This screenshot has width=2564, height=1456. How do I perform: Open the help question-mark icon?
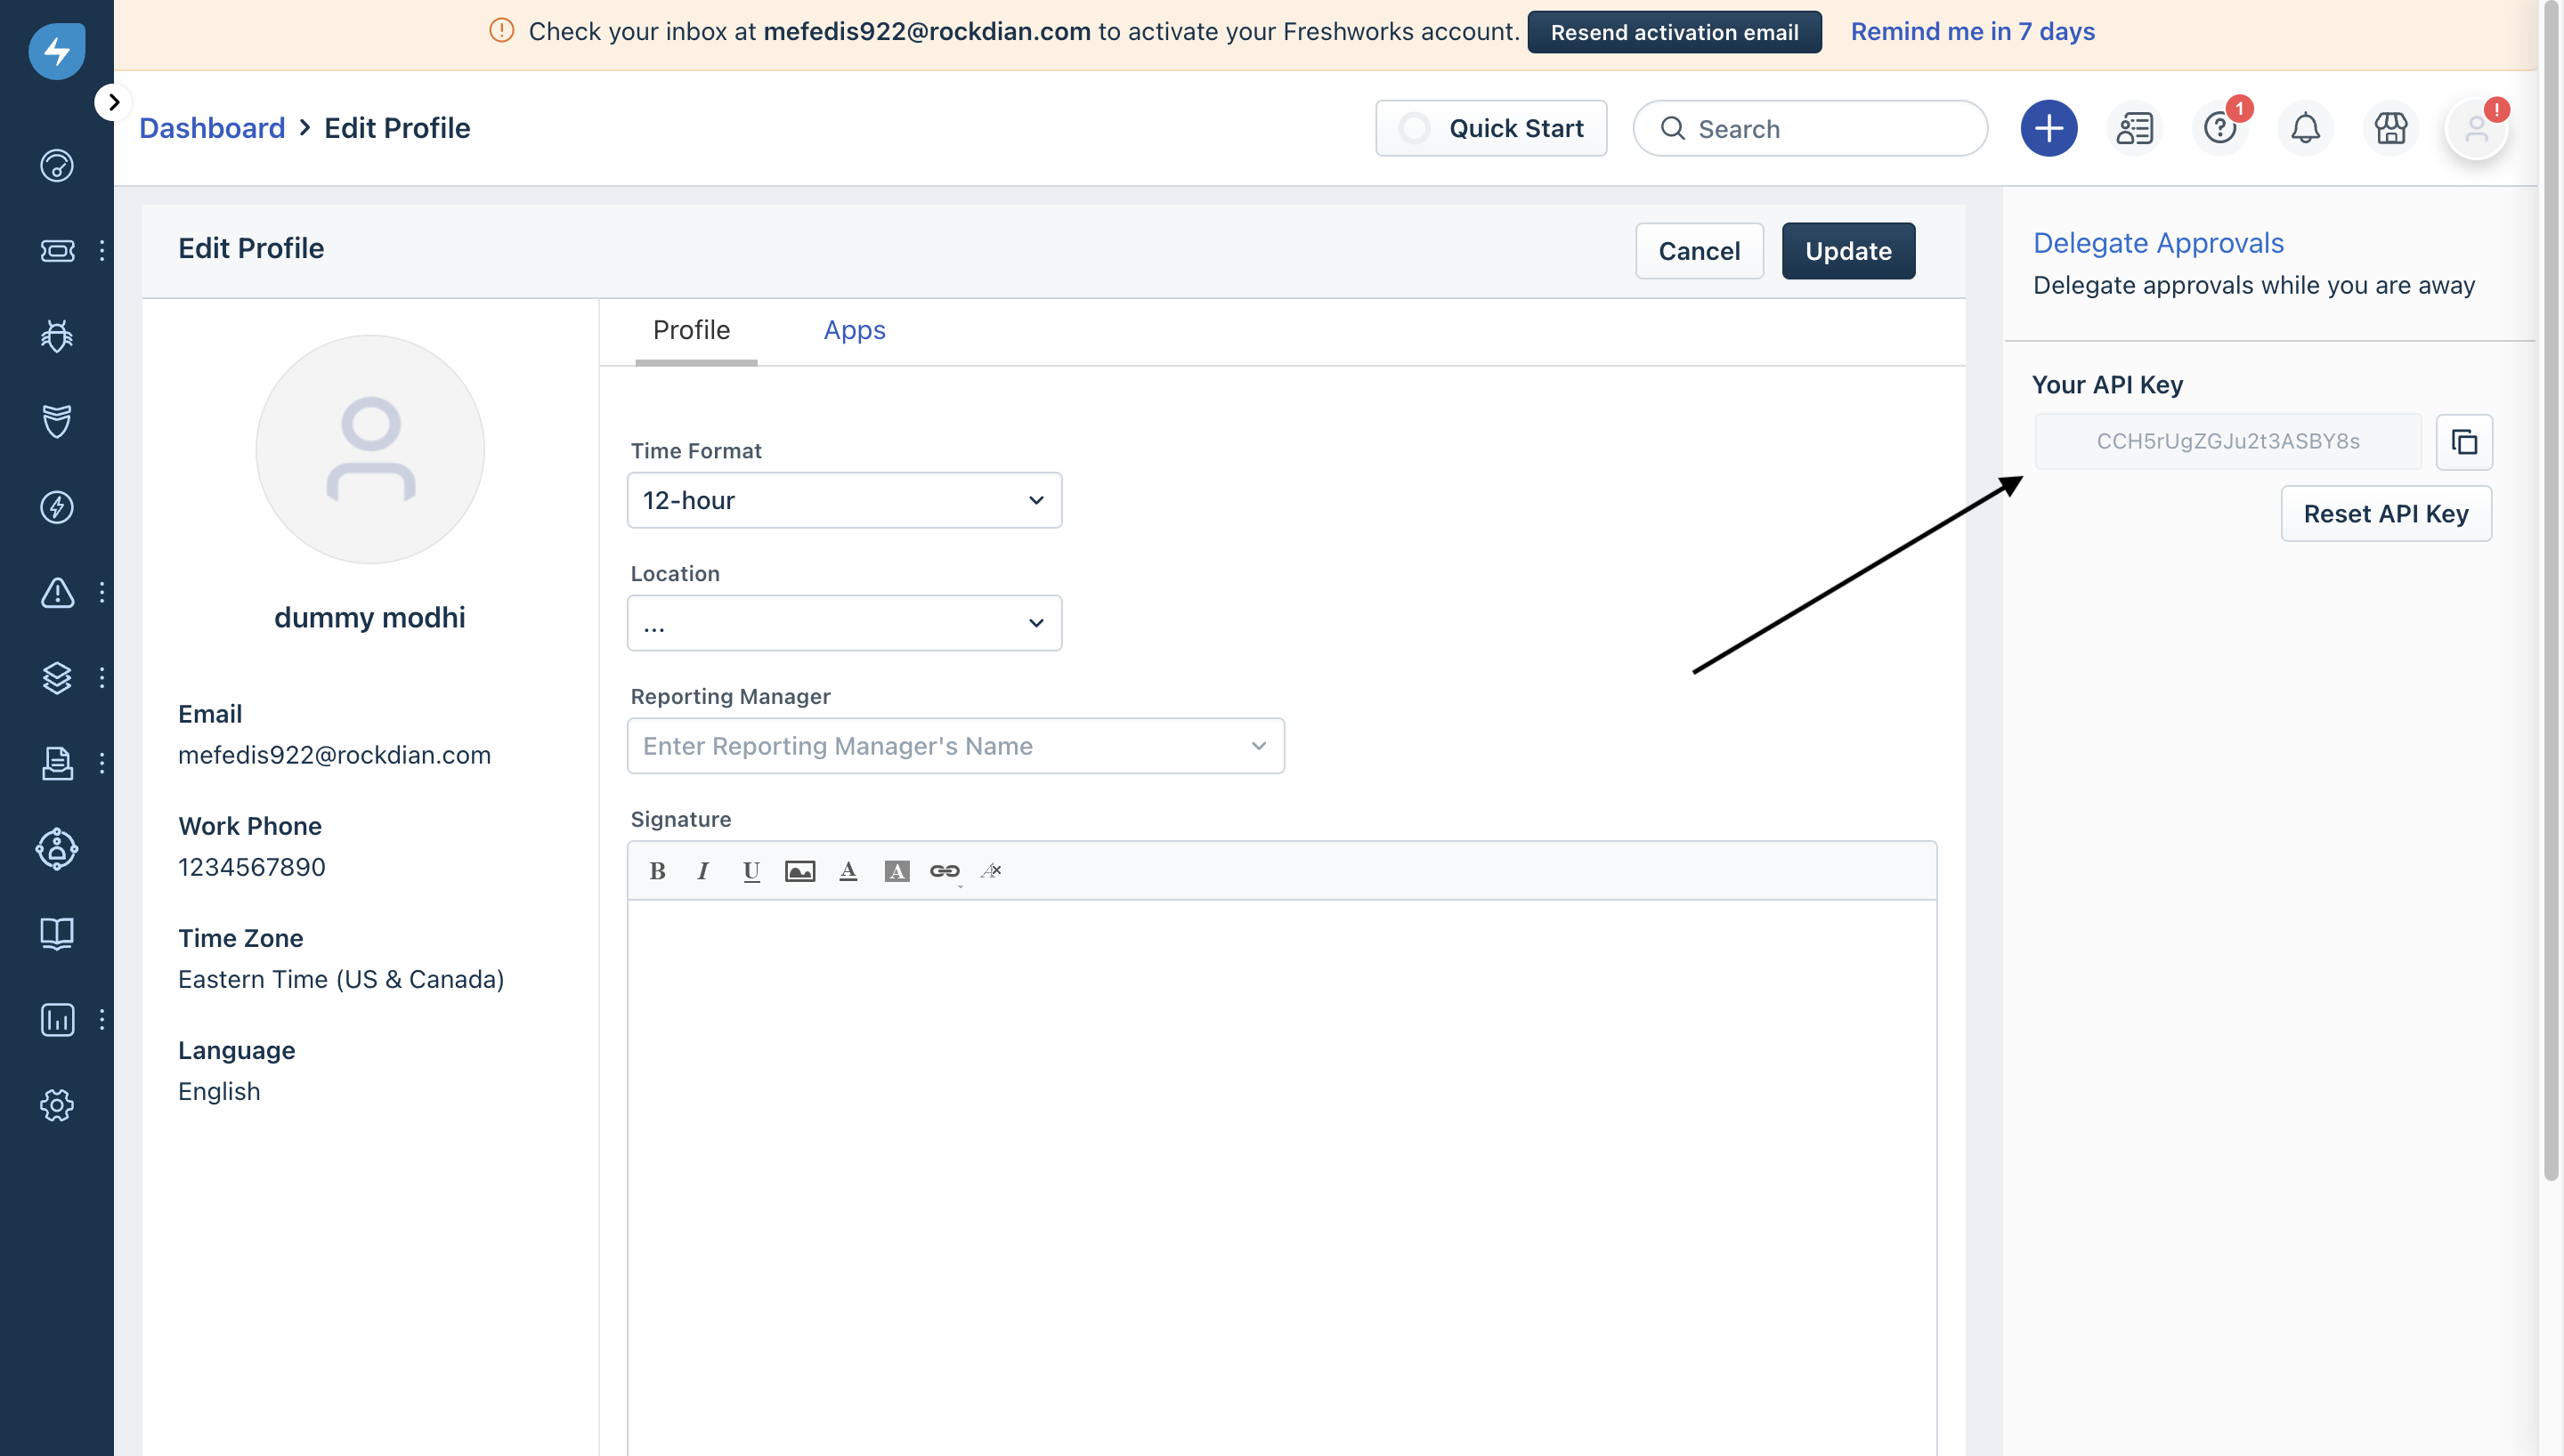(x=2219, y=128)
